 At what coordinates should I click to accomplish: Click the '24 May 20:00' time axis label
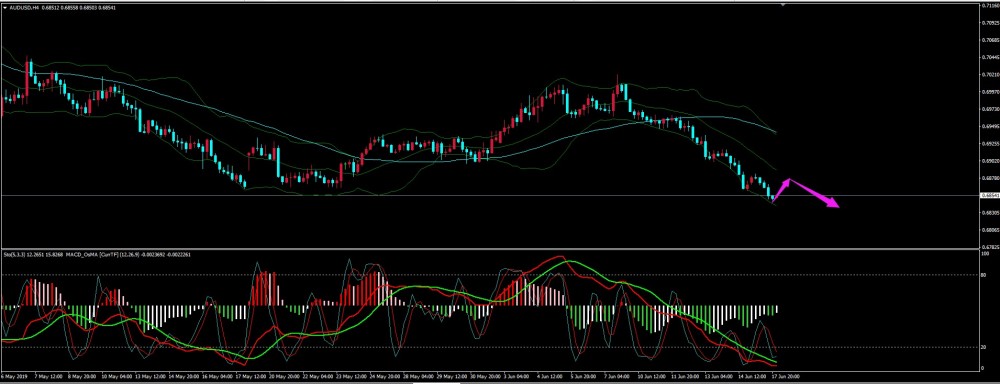click(x=385, y=376)
